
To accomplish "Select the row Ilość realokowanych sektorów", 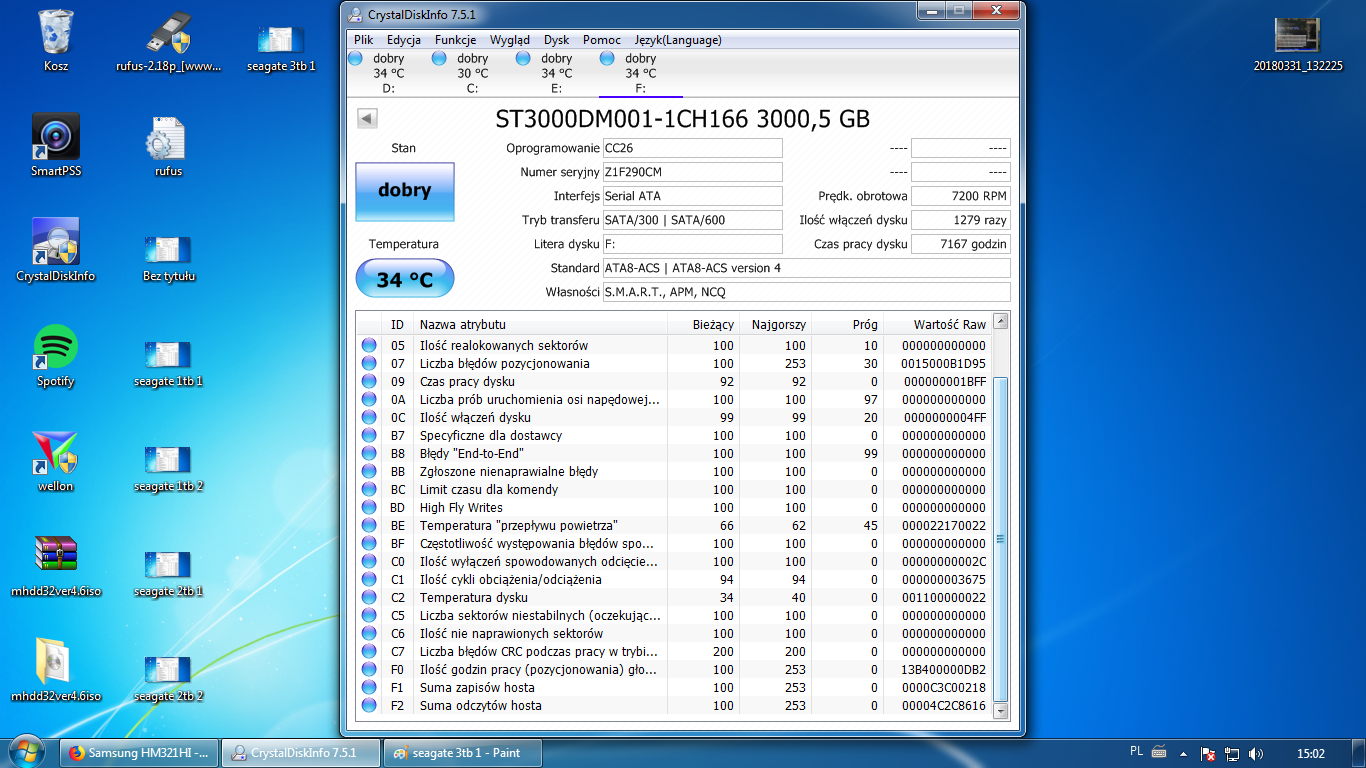I will click(x=675, y=345).
